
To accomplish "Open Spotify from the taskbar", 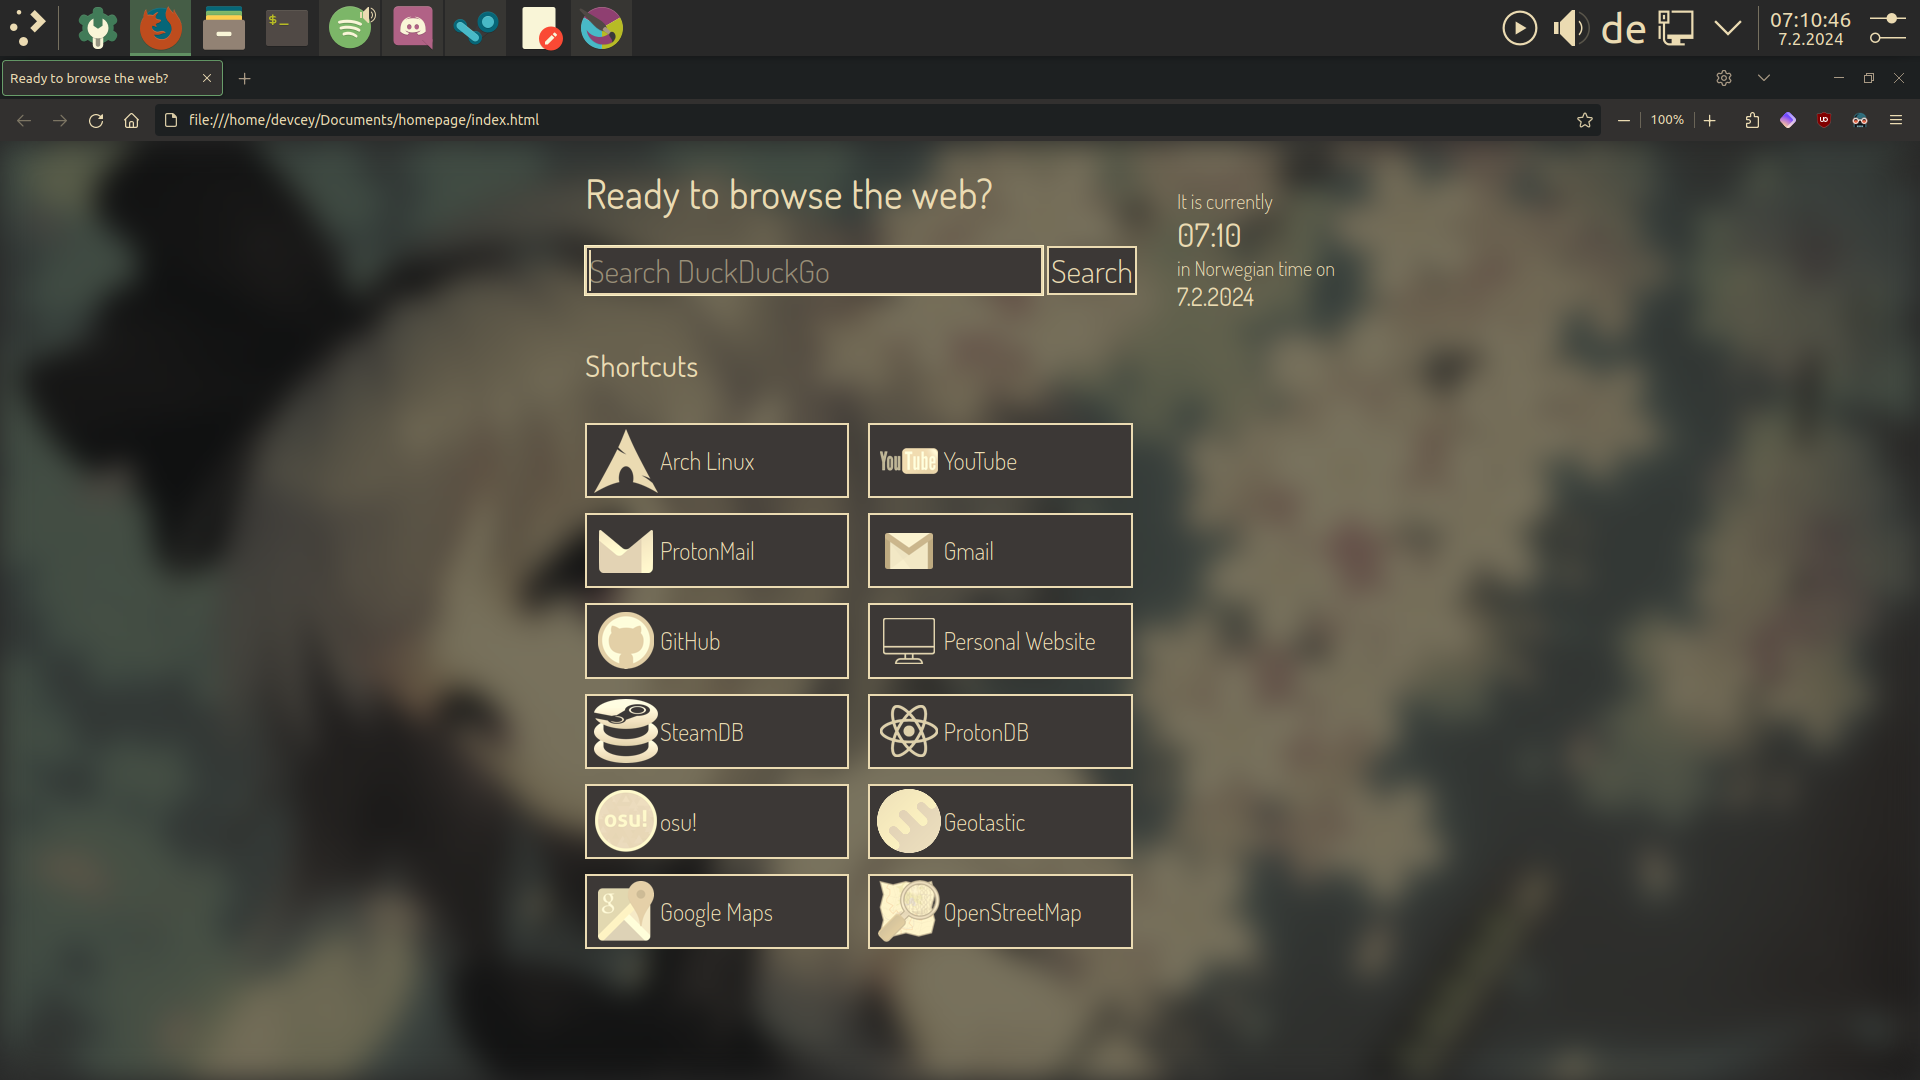I will (x=350, y=27).
